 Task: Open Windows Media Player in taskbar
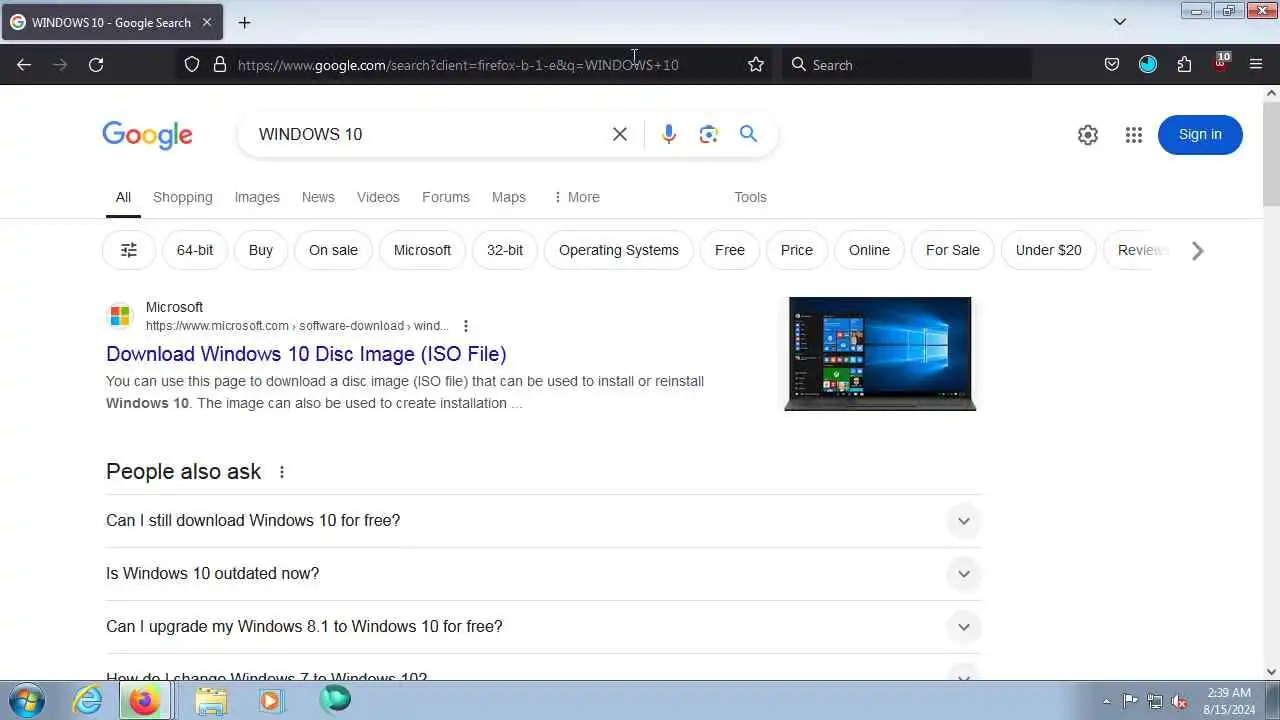(270, 700)
